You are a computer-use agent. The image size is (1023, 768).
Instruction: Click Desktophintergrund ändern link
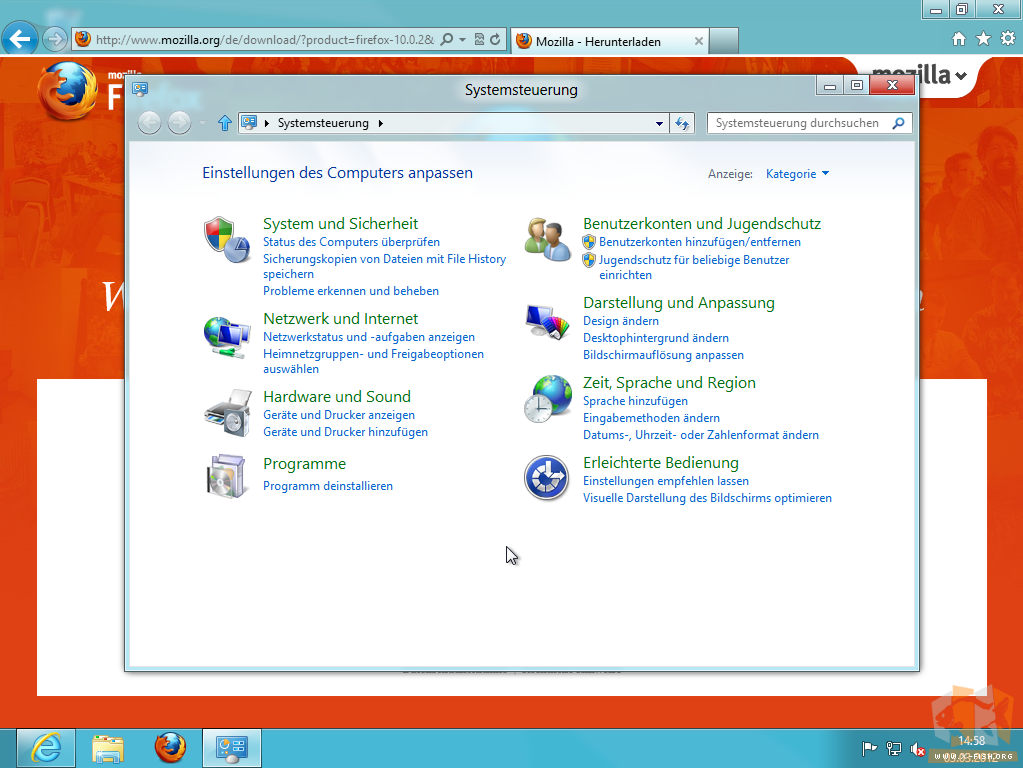pyautogui.click(x=656, y=338)
